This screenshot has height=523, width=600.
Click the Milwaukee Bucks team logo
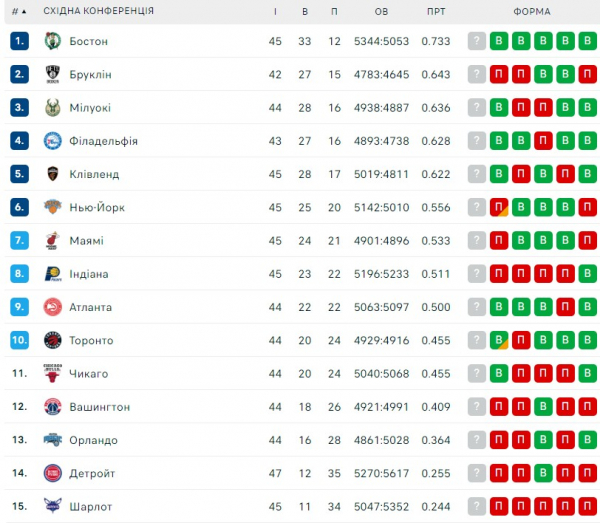pyautogui.click(x=53, y=108)
